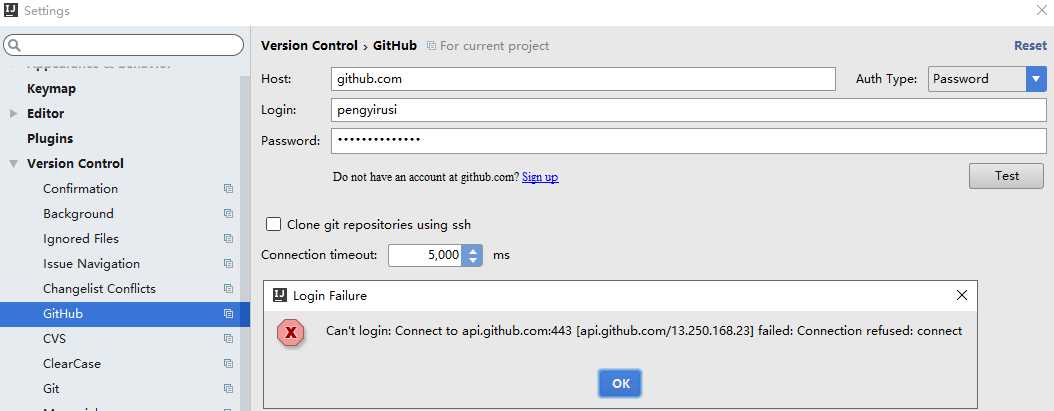Click the Reset link
1054x411 pixels.
point(1030,46)
